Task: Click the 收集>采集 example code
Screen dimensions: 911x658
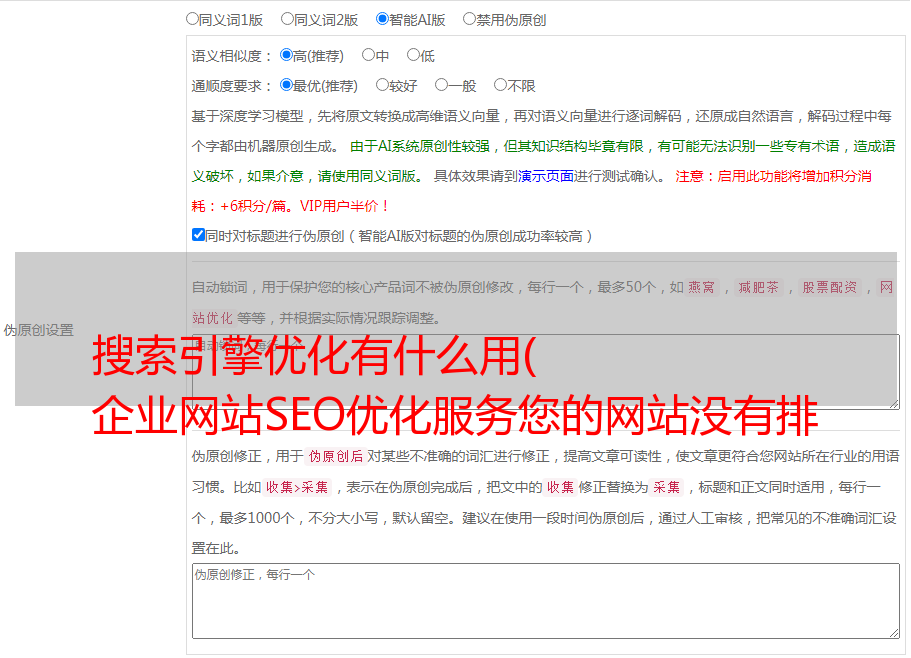Action: pos(297,487)
